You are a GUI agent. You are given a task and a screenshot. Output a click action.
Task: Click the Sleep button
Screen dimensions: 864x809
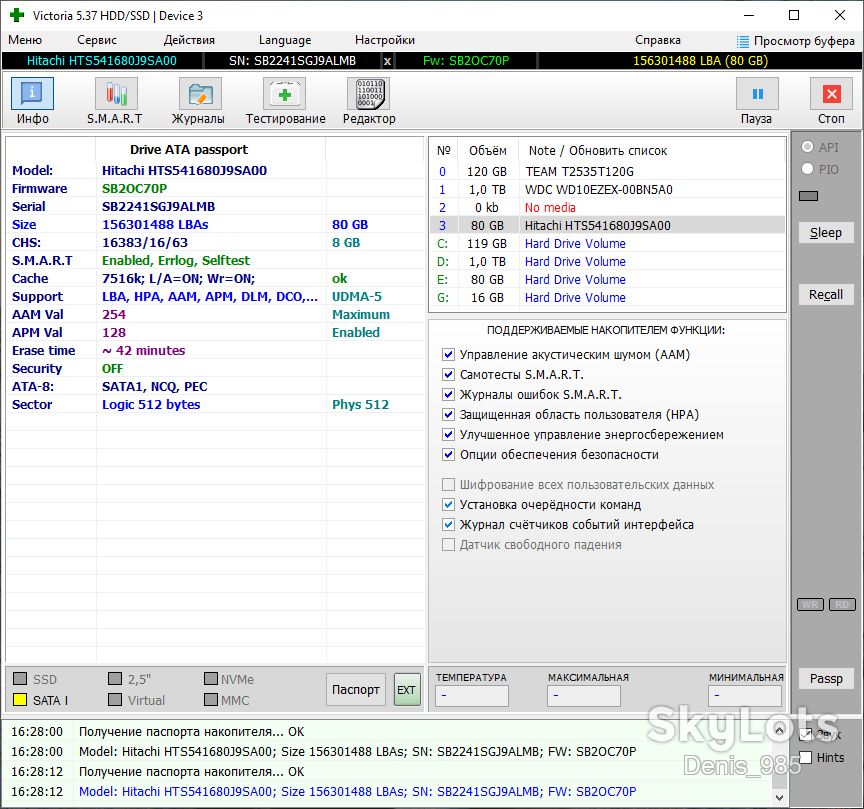click(826, 233)
